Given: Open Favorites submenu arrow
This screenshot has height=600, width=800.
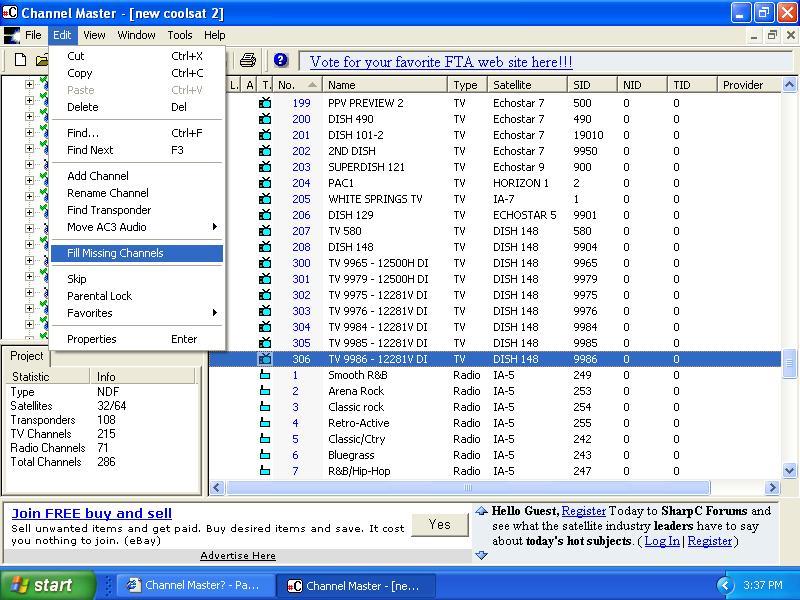Looking at the screenshot, I should 215,313.
